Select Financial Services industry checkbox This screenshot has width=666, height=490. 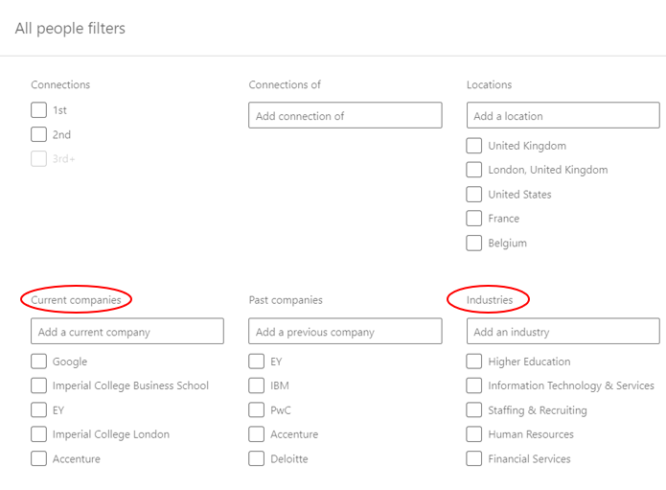coord(474,459)
